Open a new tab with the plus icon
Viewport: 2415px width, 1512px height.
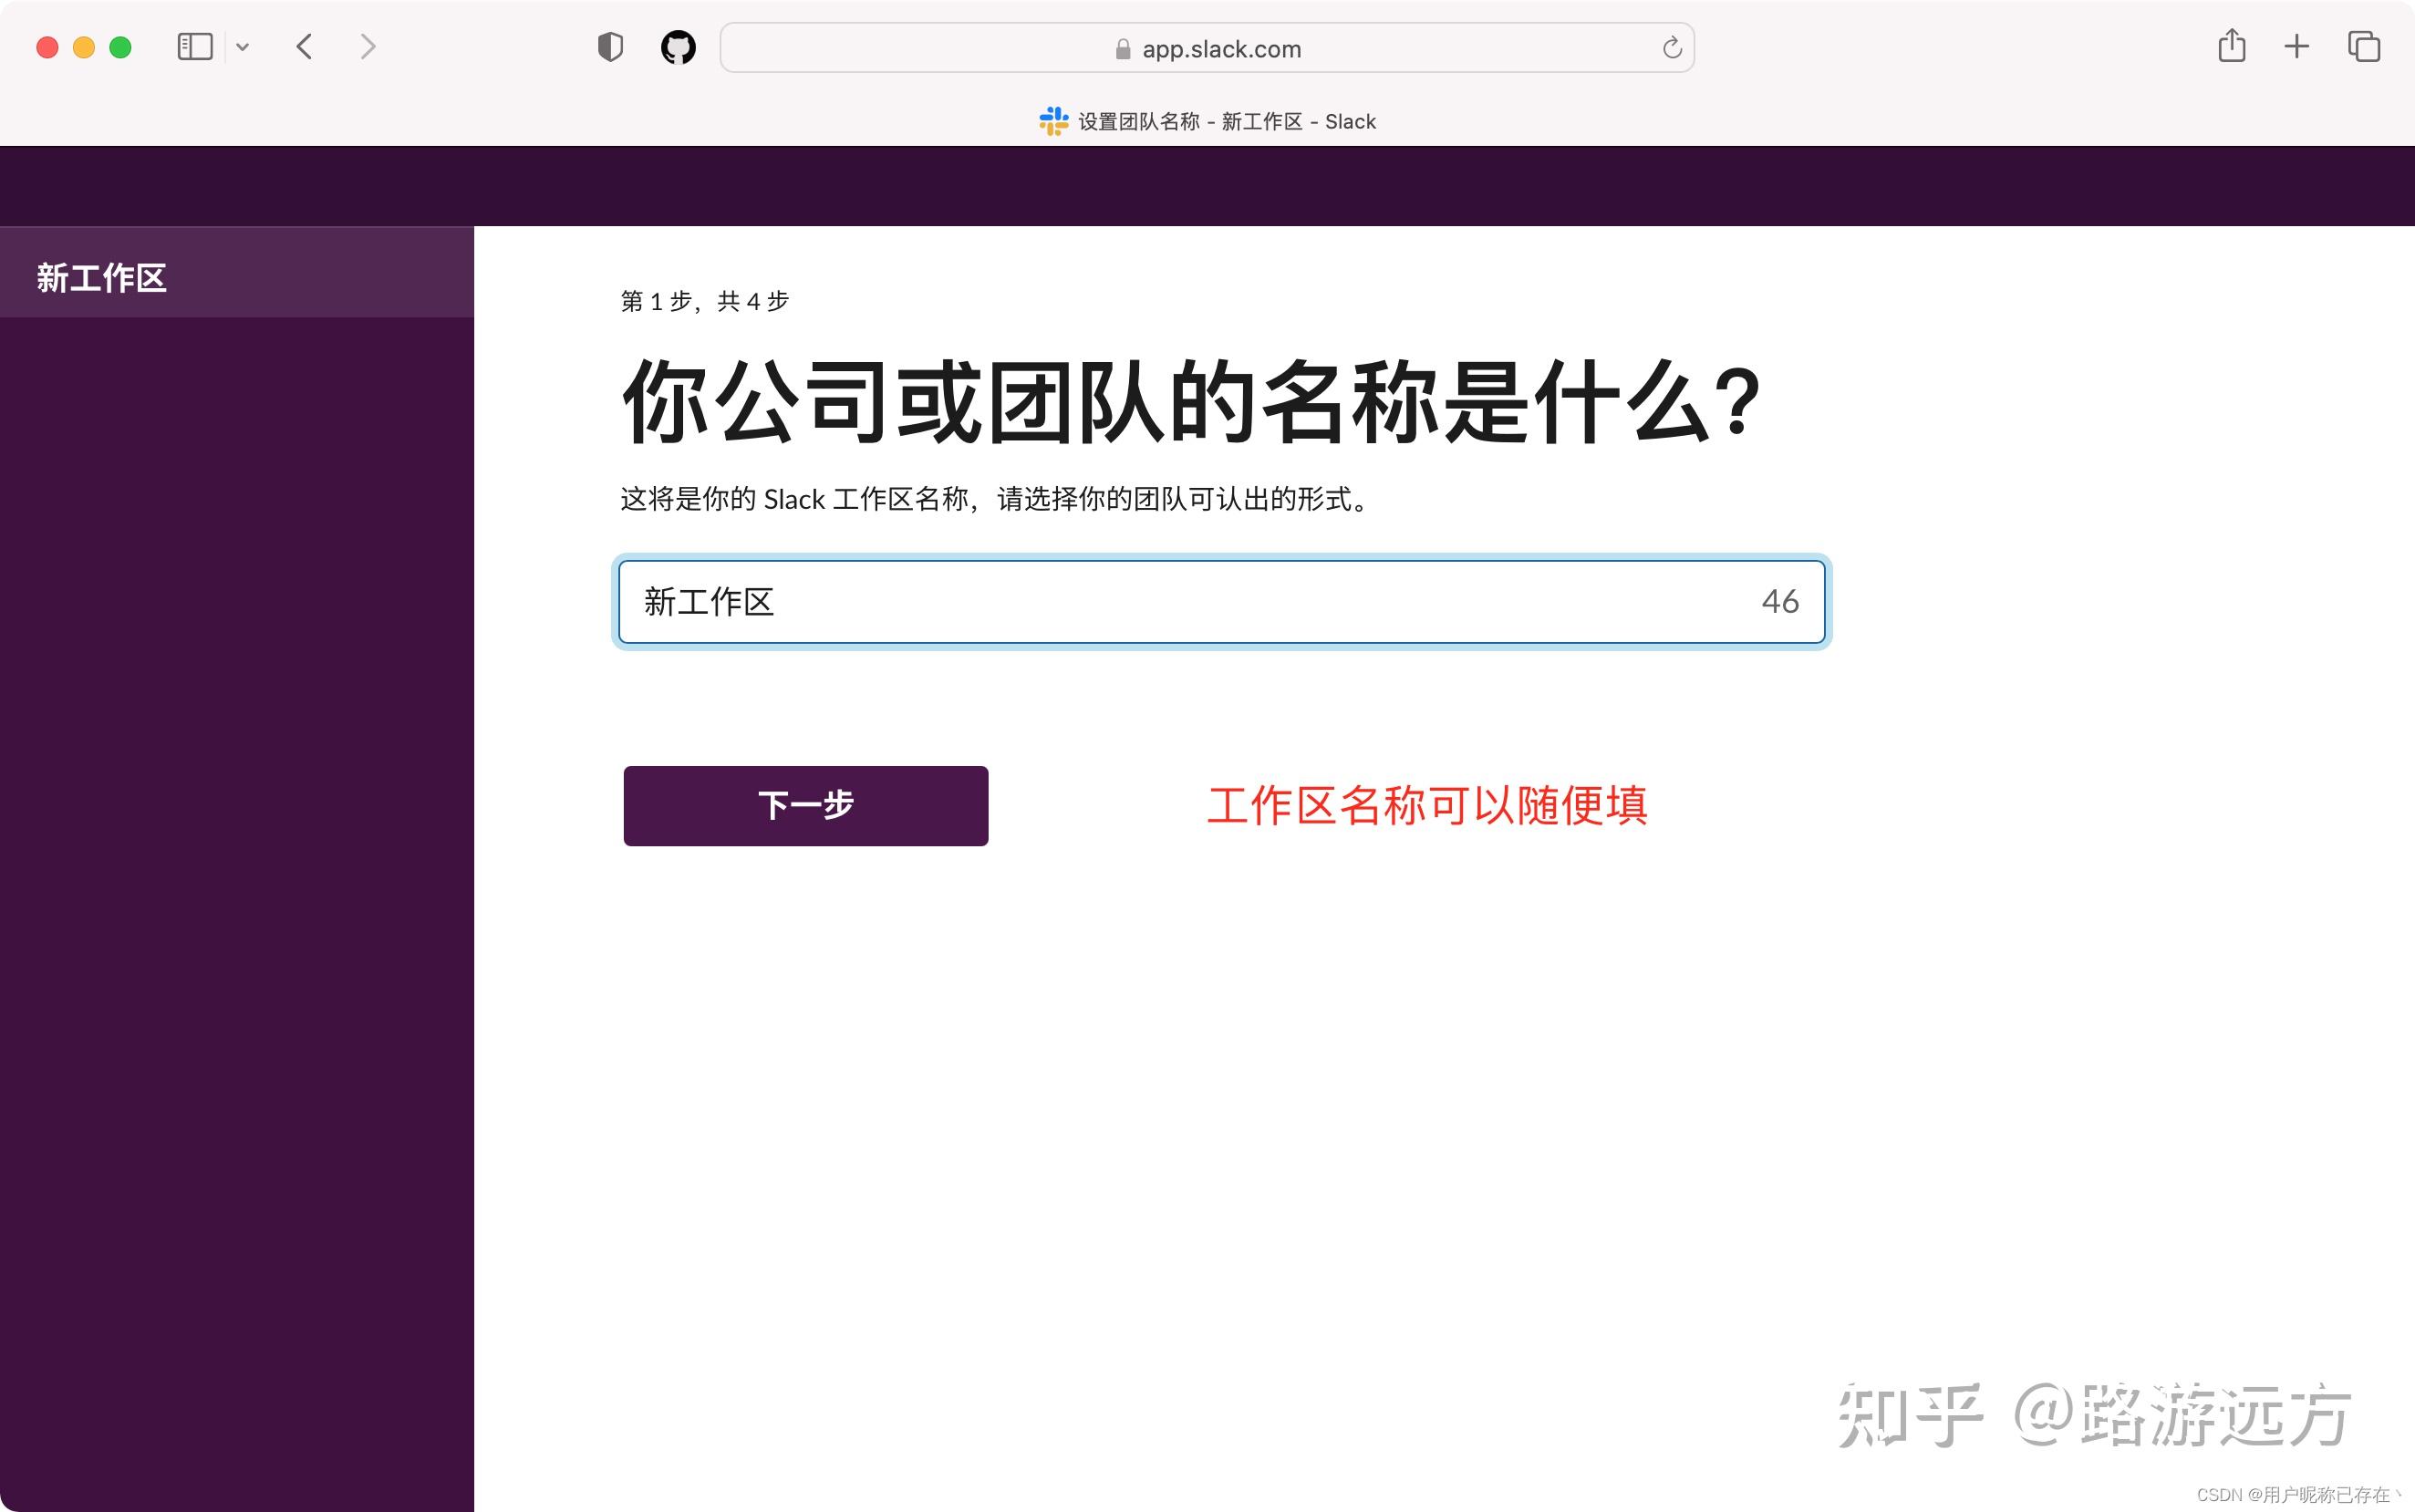(2296, 46)
